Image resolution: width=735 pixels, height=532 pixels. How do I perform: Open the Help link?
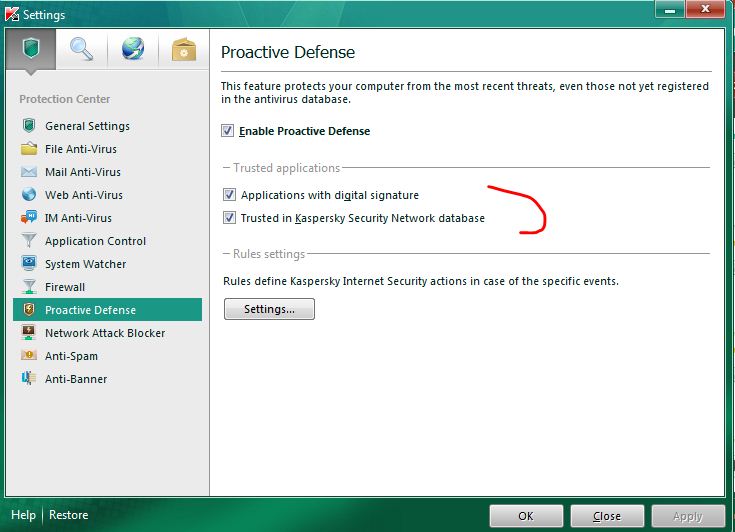[x=23, y=515]
